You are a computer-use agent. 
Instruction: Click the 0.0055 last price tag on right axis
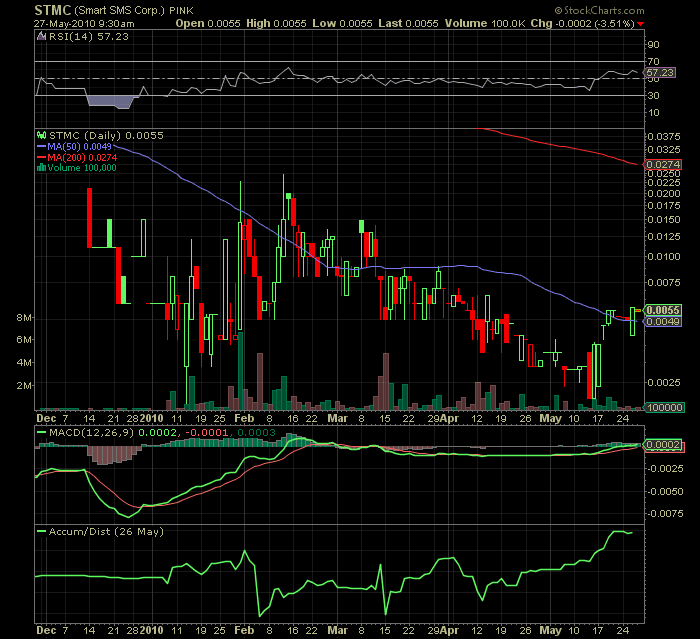(x=664, y=311)
